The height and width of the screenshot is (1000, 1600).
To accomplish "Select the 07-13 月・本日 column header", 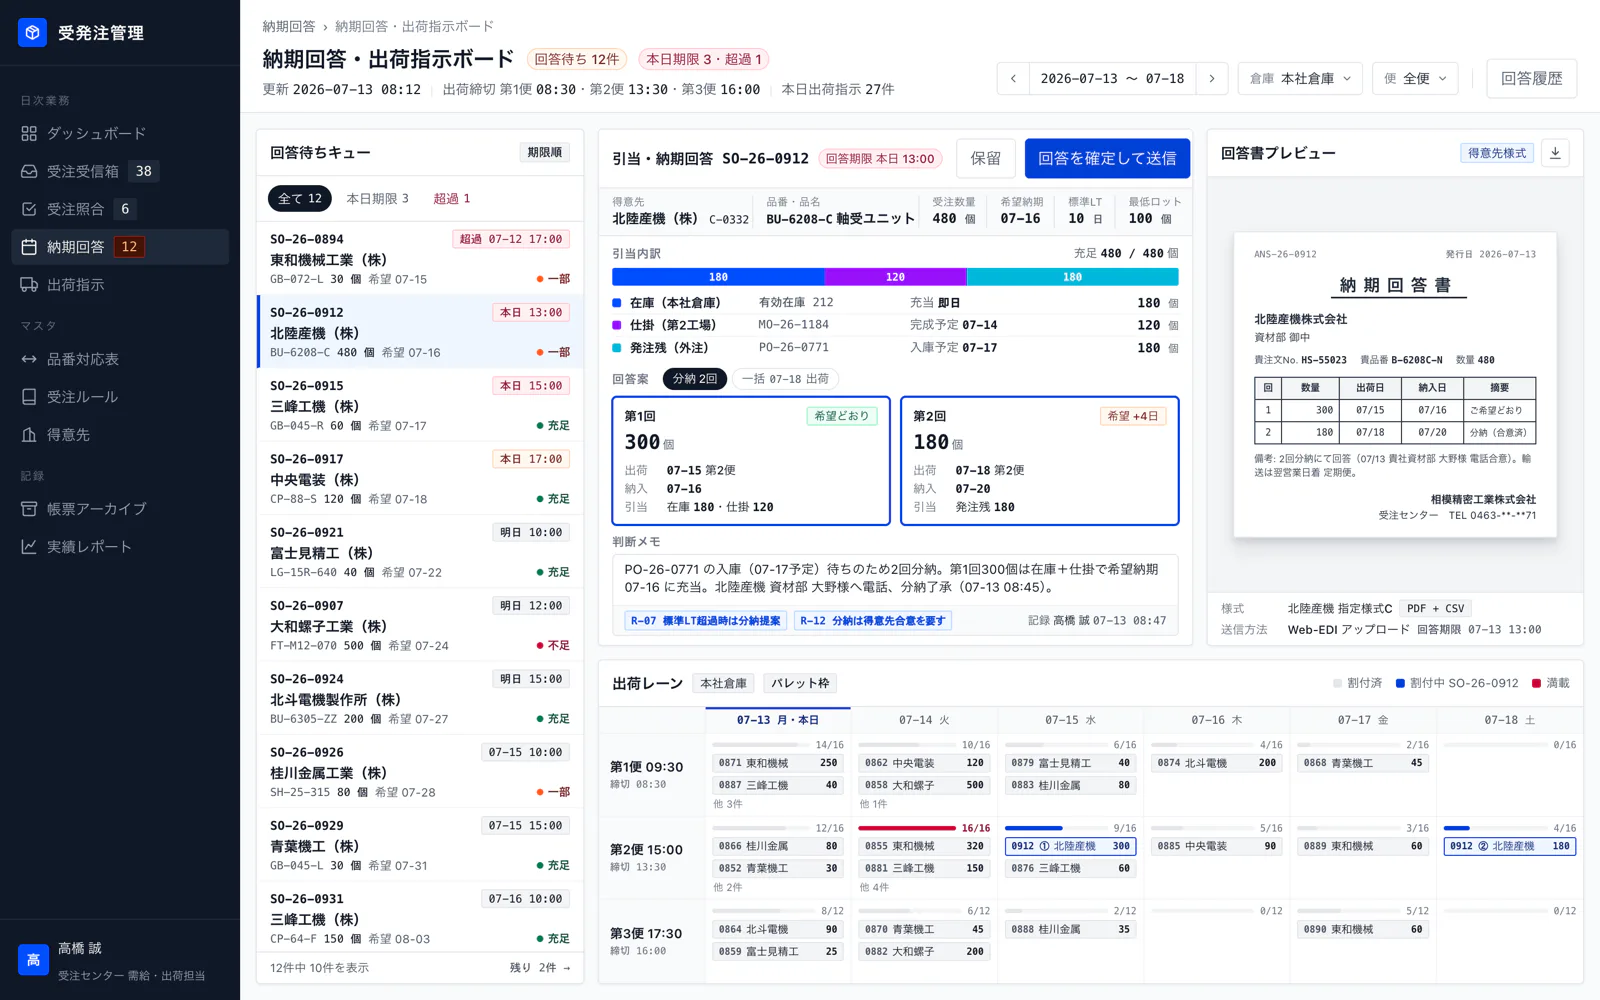I will tap(778, 720).
